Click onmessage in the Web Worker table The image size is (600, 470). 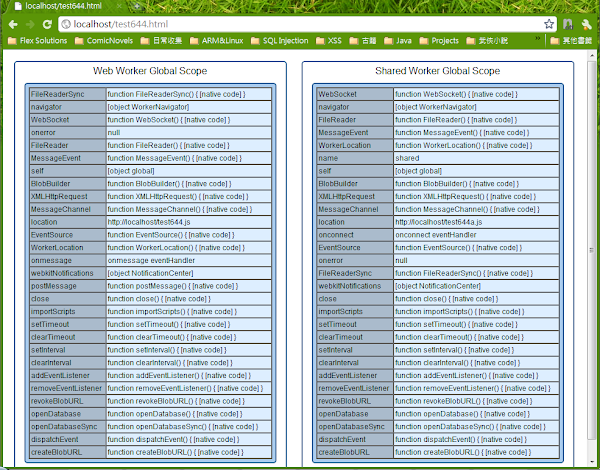68,260
